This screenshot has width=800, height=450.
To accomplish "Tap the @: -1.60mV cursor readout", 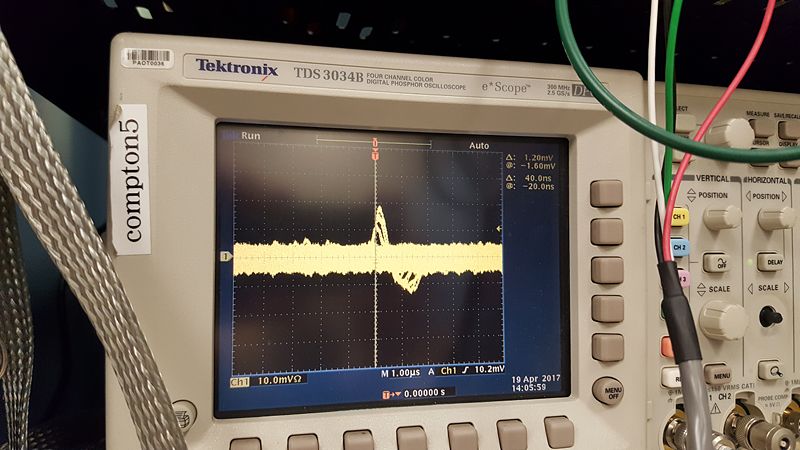I will click(531, 166).
